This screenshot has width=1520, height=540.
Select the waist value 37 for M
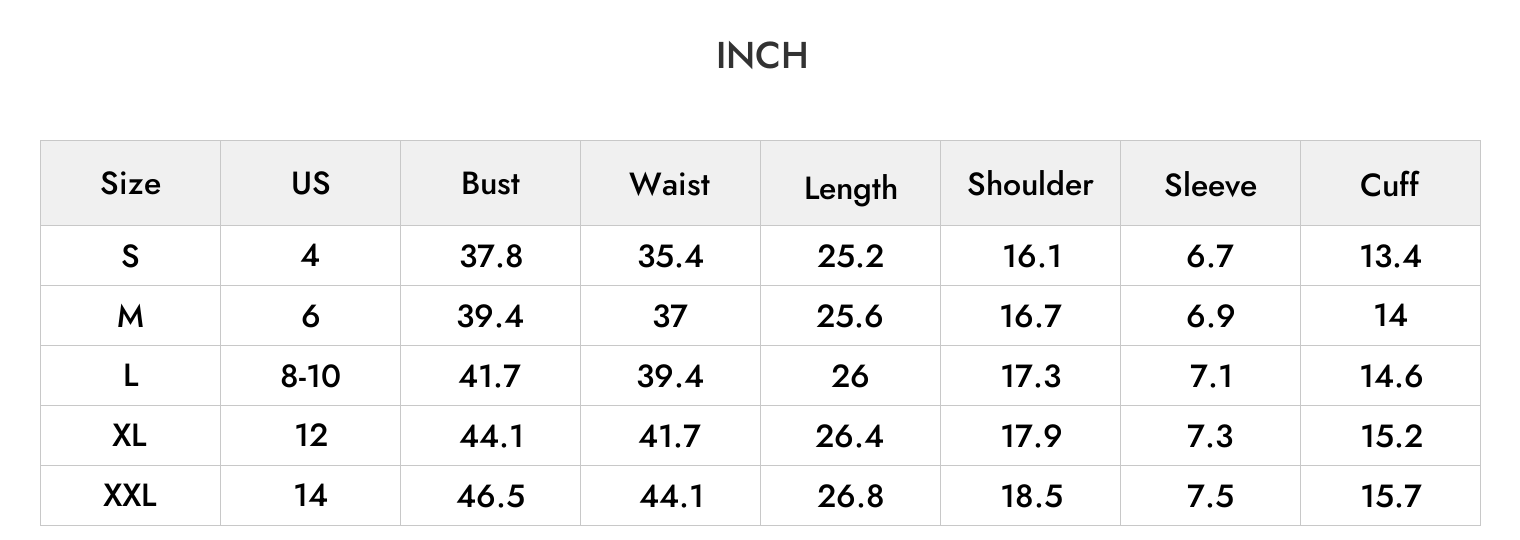click(670, 316)
